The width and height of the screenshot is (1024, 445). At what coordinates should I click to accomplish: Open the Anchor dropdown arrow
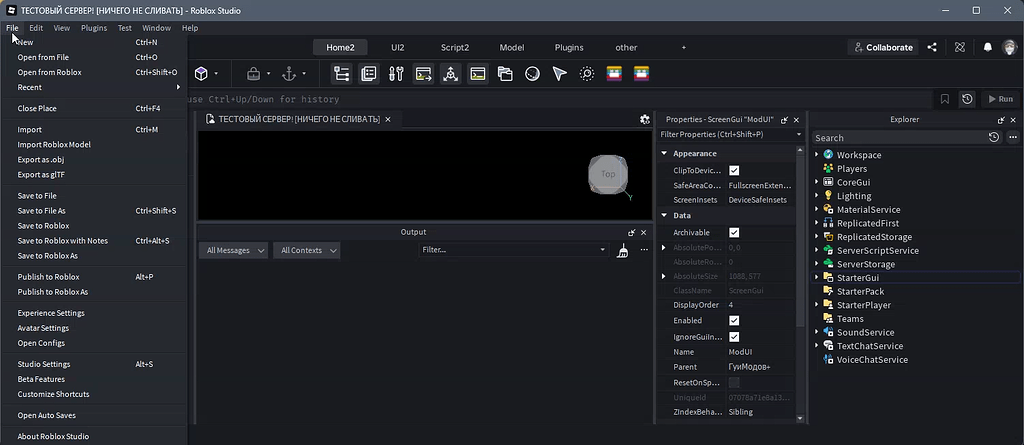(304, 74)
